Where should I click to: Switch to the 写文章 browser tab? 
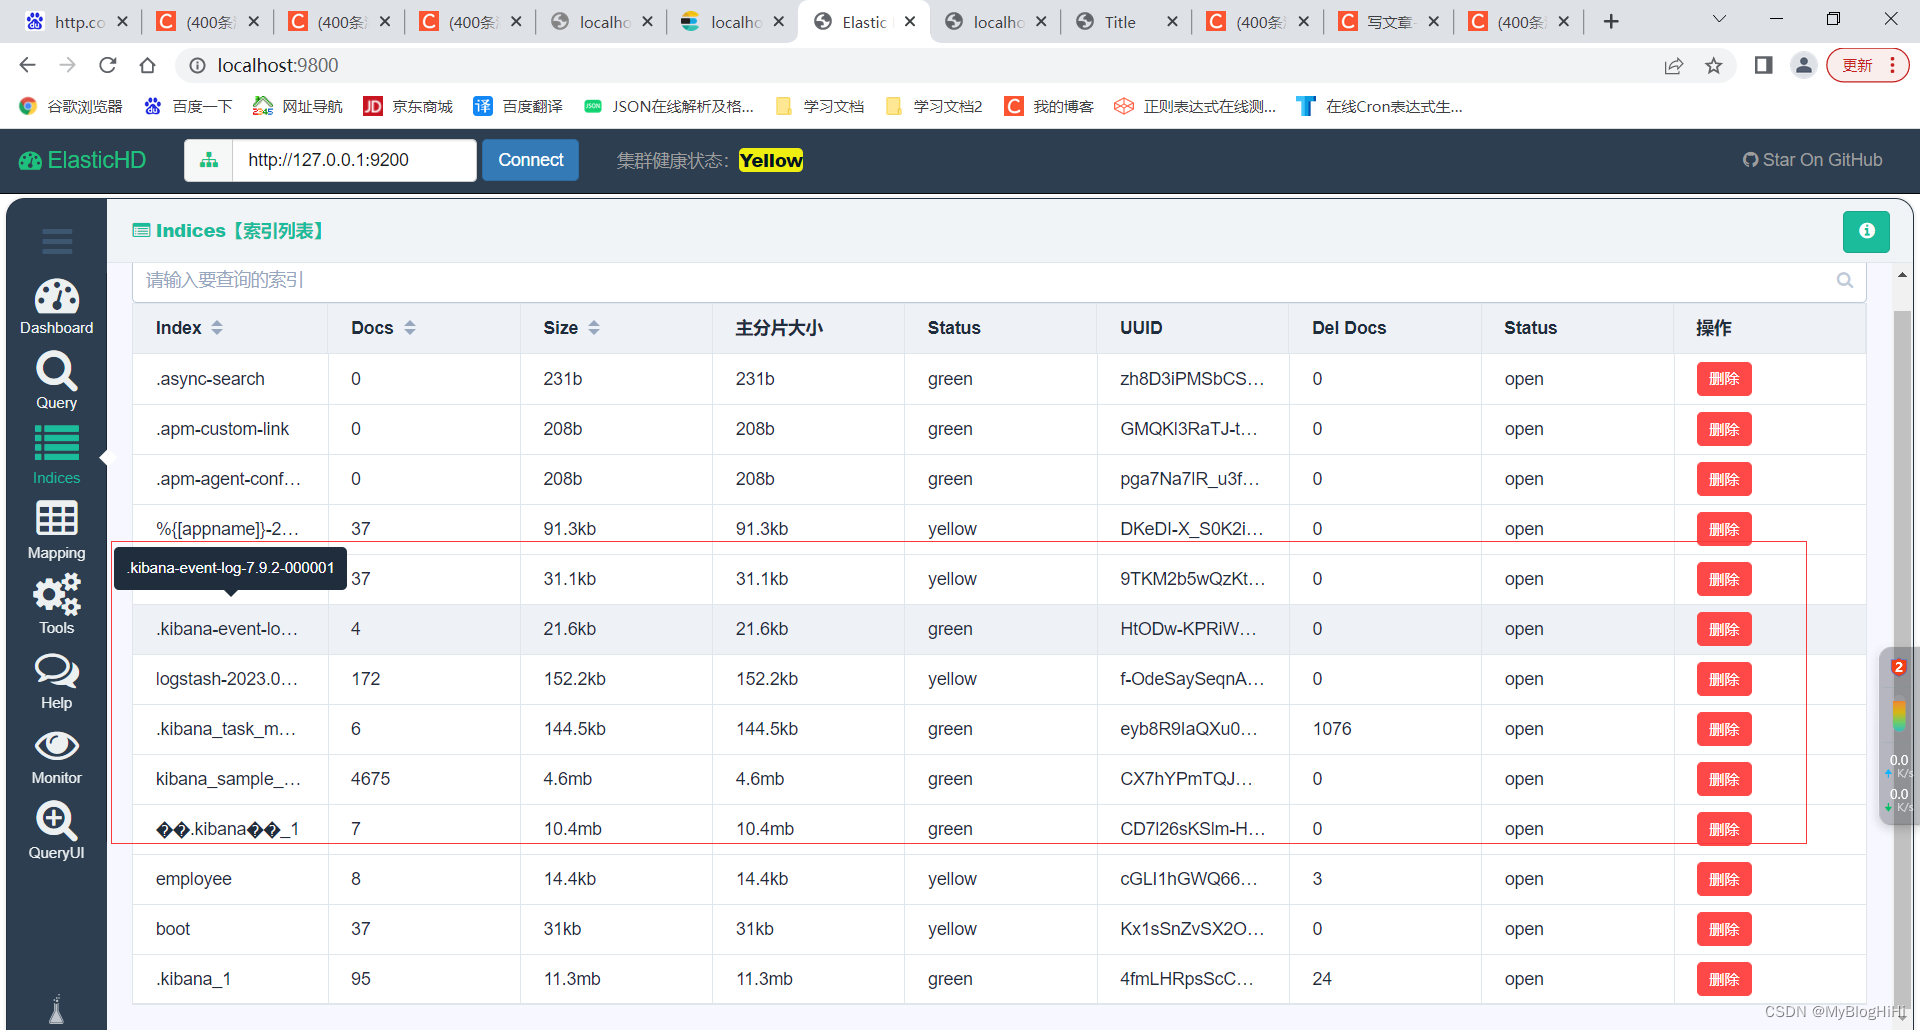tap(1388, 22)
